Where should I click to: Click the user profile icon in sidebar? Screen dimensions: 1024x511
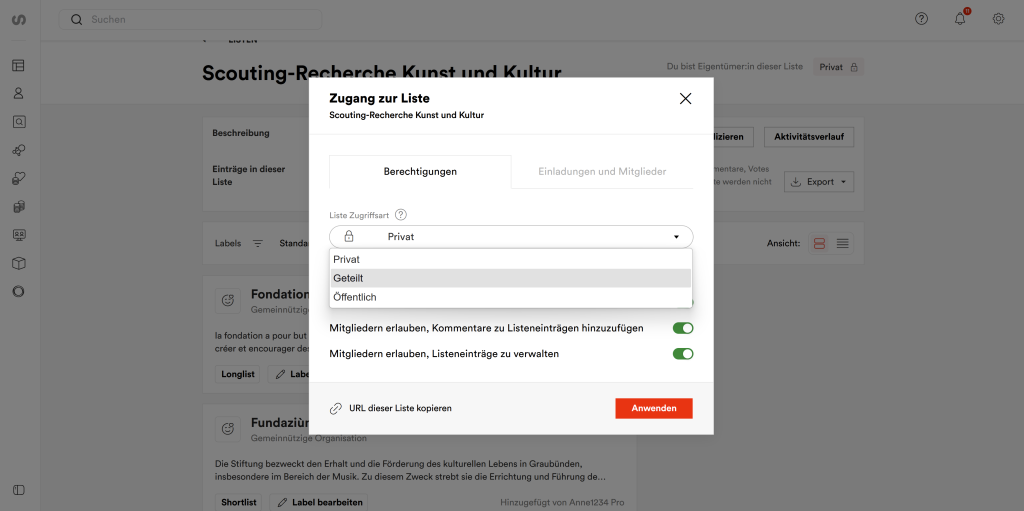[x=18, y=94]
